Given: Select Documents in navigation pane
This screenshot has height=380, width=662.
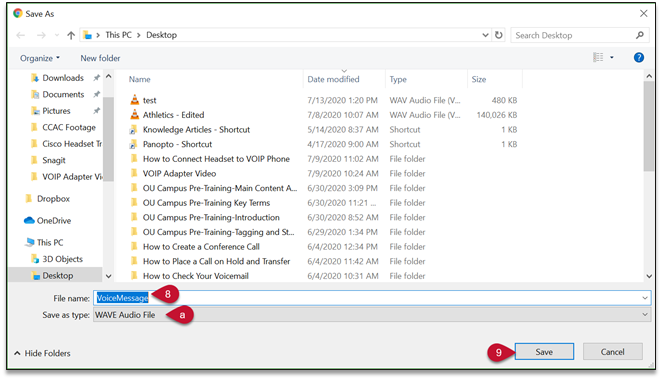Looking at the screenshot, I should pos(62,94).
